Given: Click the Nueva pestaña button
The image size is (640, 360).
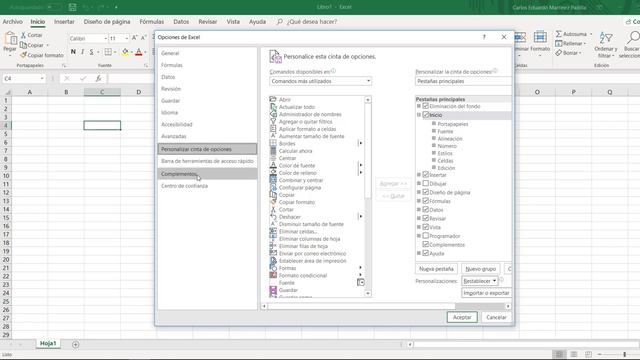Looking at the screenshot, I should tap(436, 269).
